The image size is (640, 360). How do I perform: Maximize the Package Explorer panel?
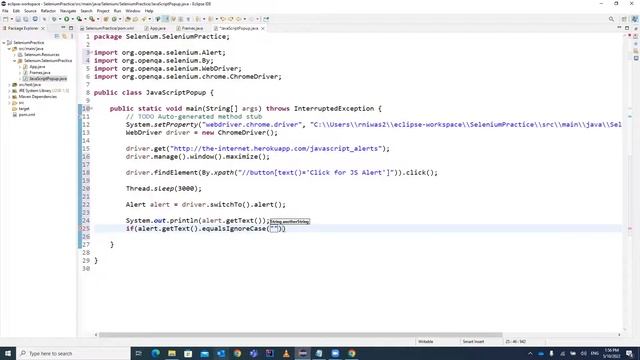pos(71,28)
